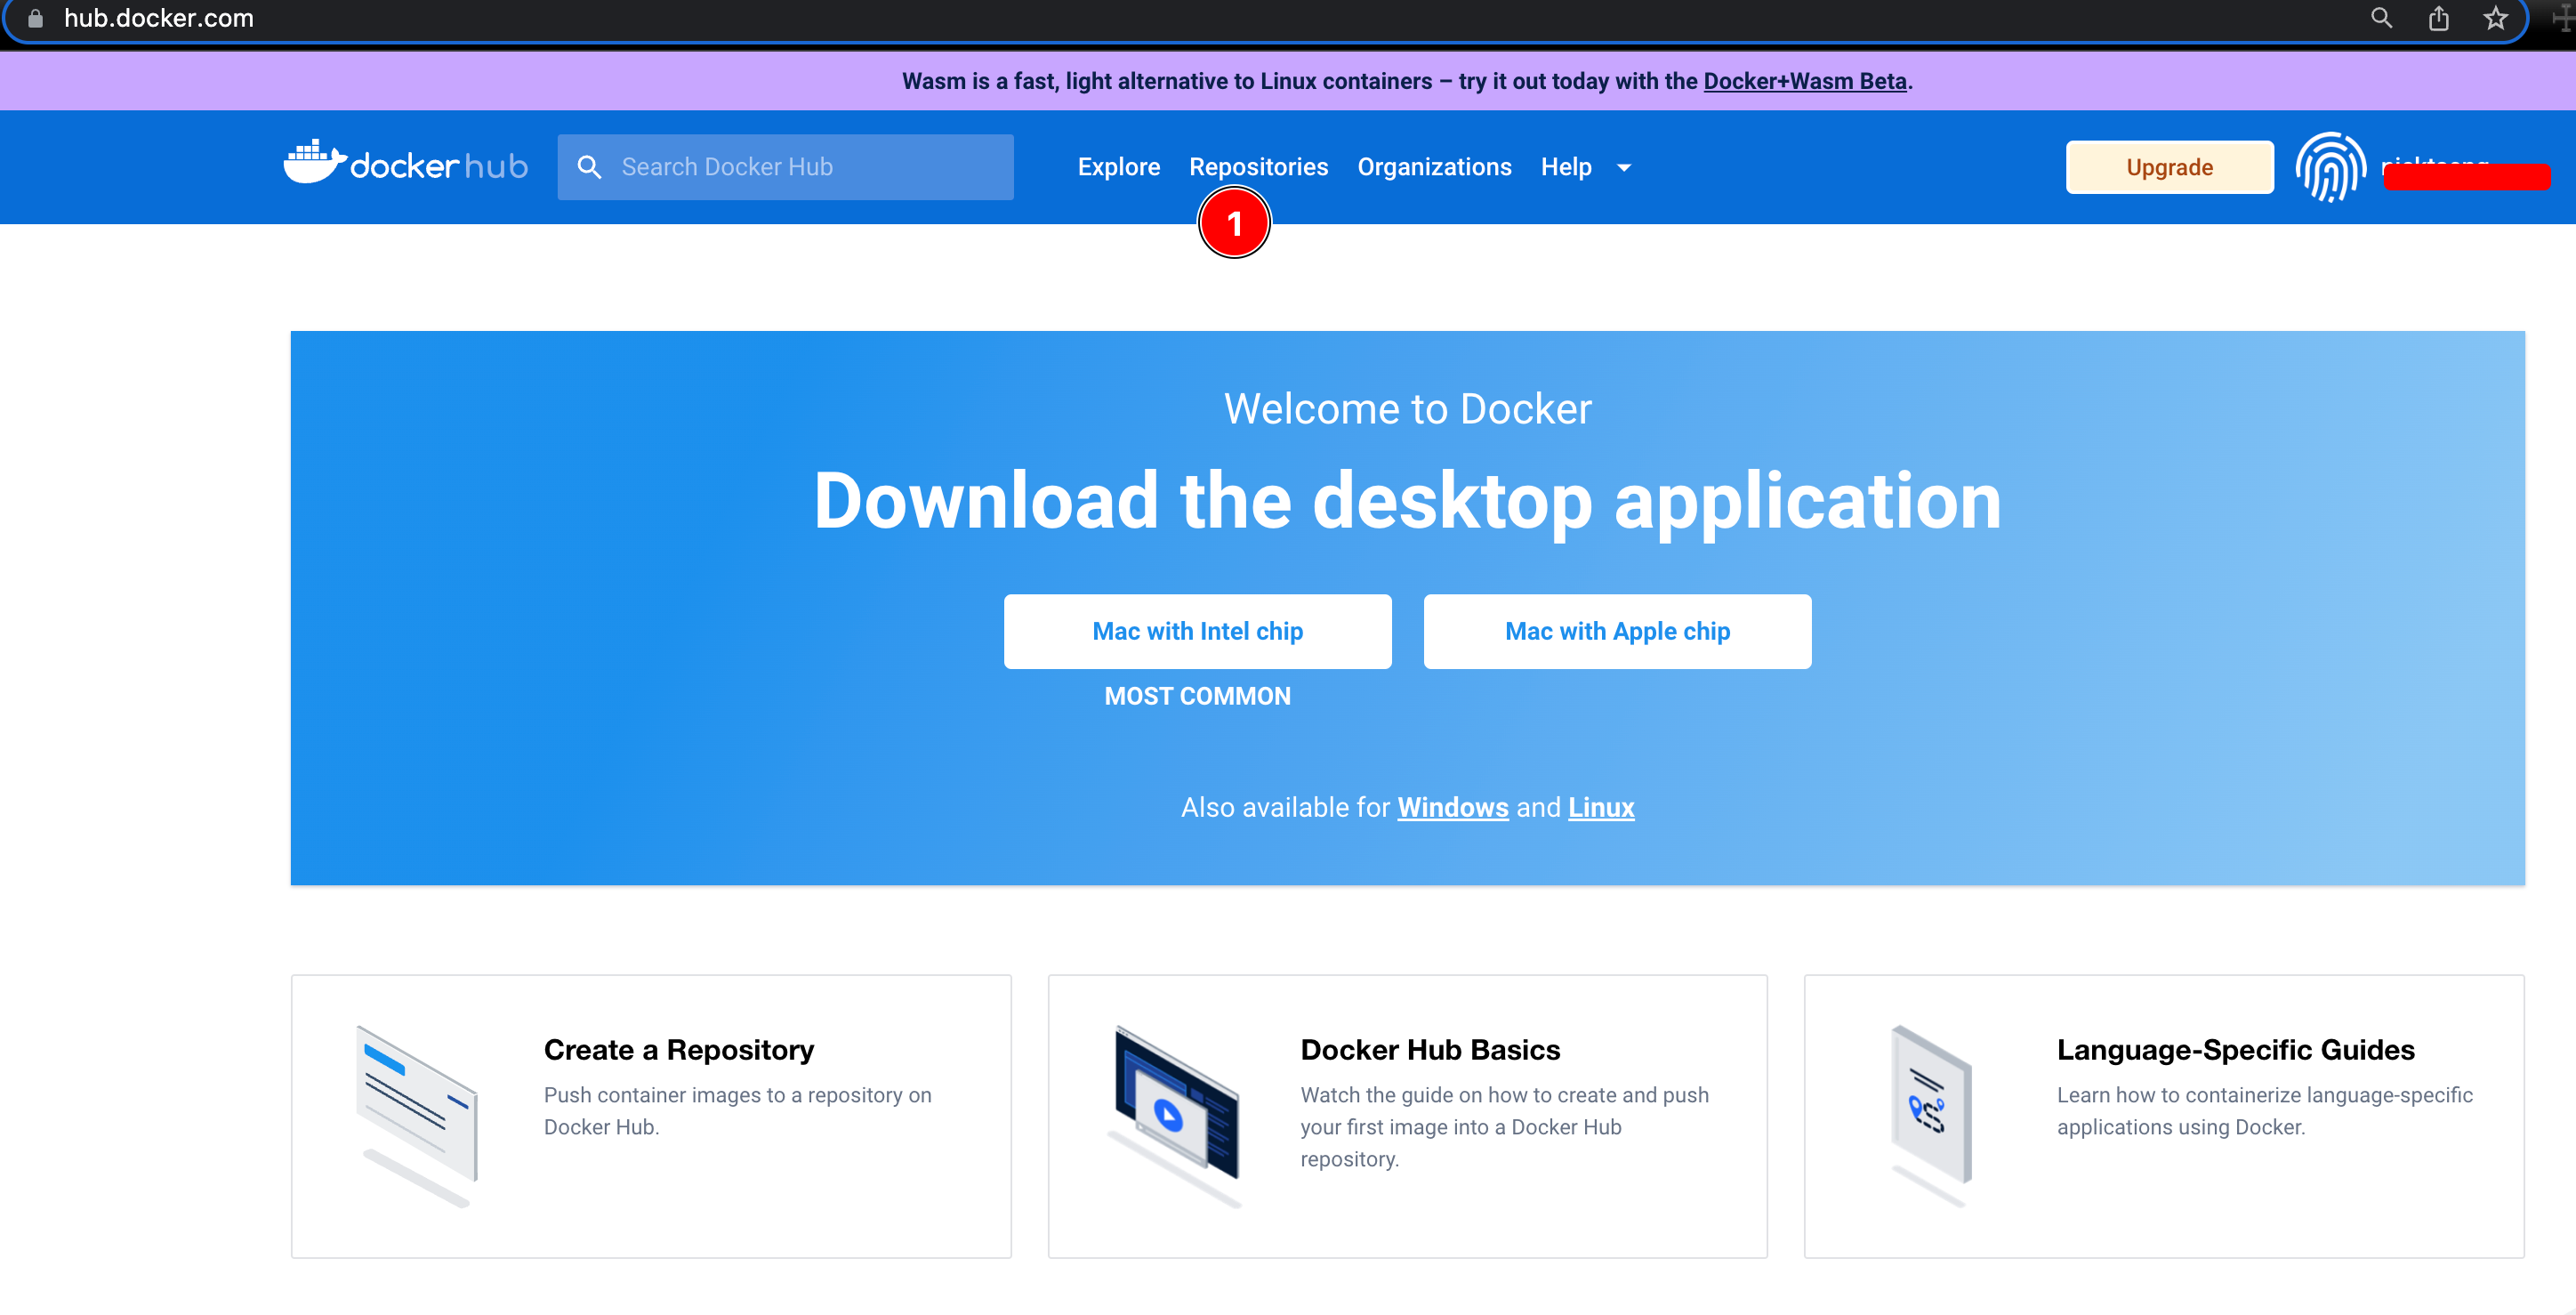
Task: Go to the Organizations page
Action: click(1434, 167)
